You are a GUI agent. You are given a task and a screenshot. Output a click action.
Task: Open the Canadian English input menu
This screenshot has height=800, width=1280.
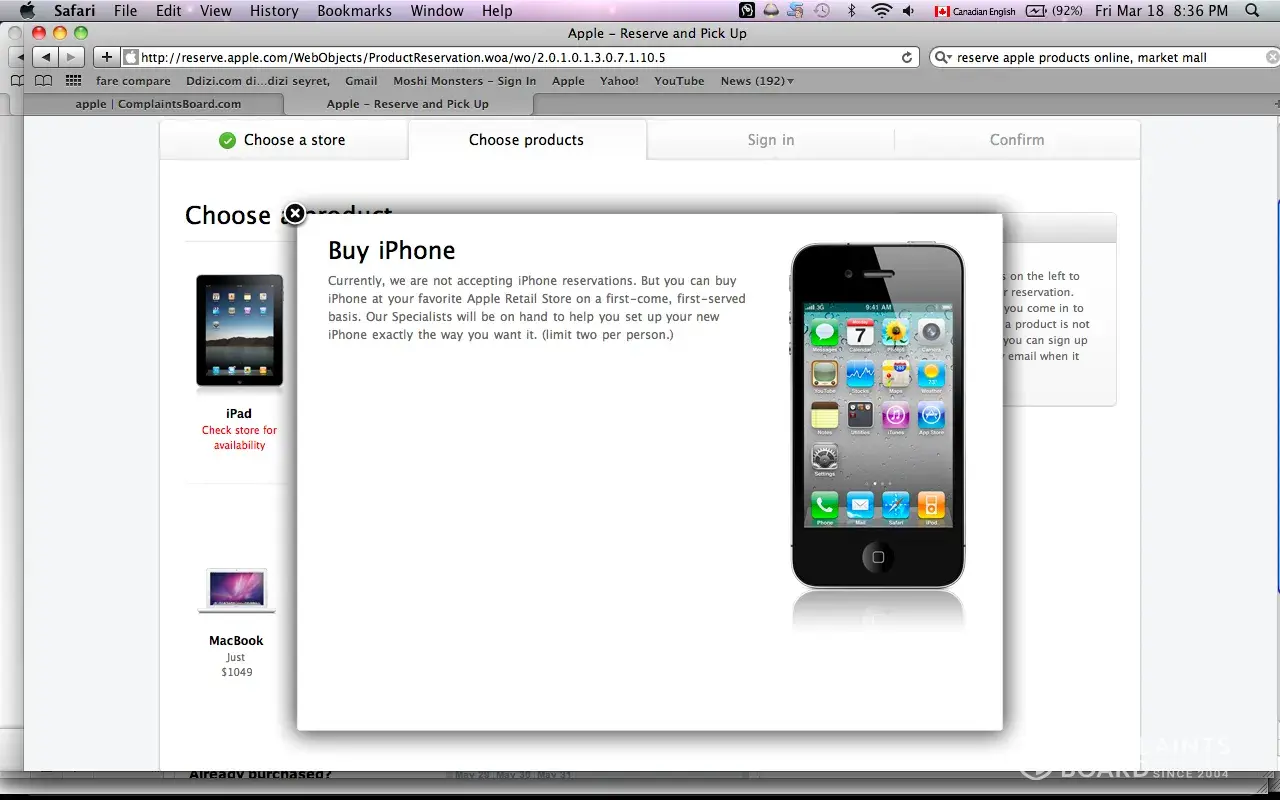[975, 11]
